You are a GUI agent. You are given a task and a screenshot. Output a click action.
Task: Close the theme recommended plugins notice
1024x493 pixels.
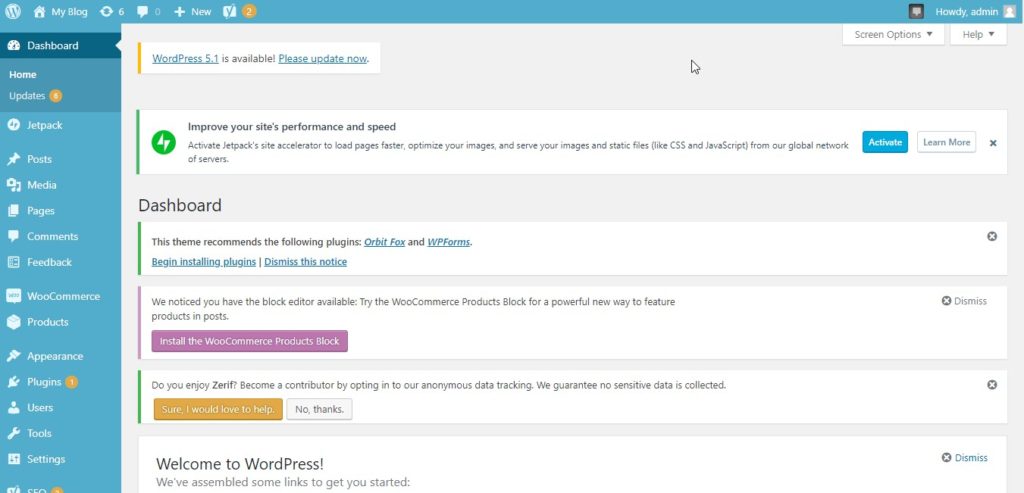pos(992,236)
